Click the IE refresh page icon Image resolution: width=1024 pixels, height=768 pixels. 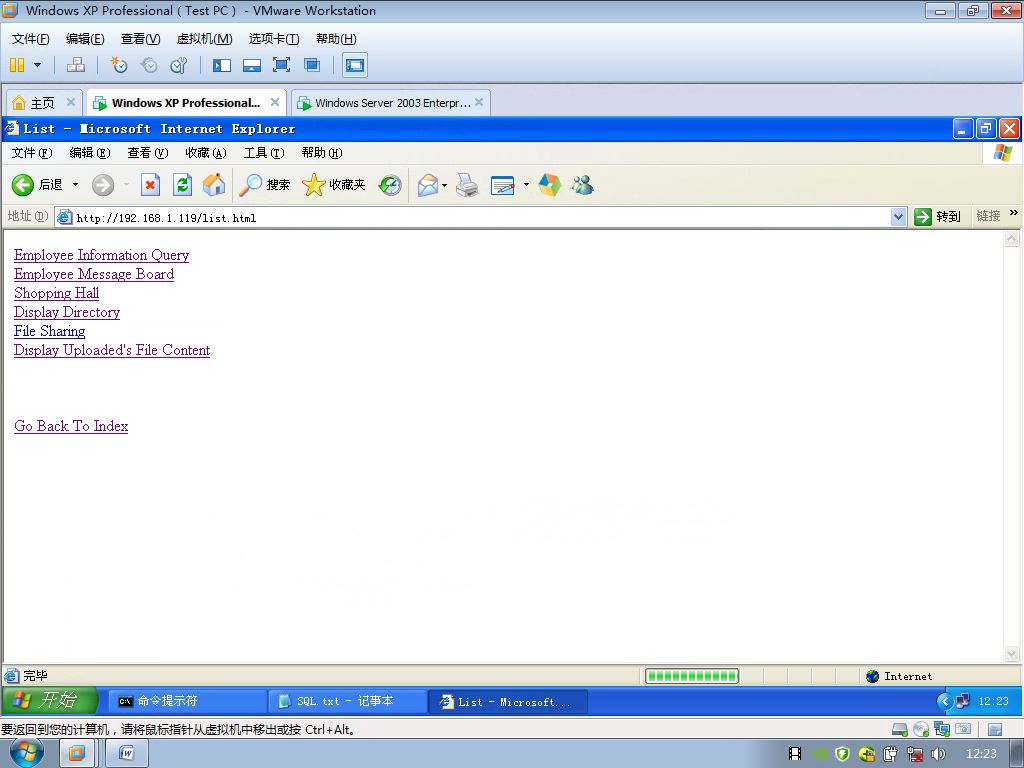182,185
